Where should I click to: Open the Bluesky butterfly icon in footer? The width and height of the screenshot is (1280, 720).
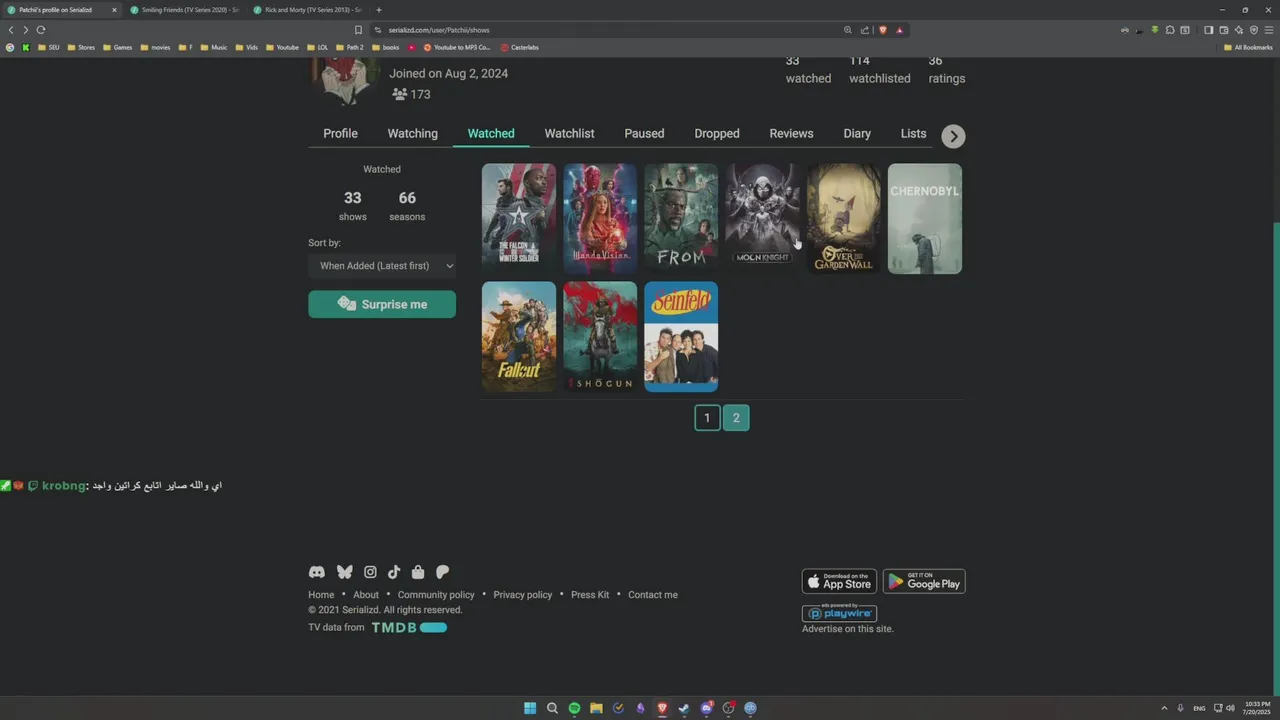tap(345, 572)
